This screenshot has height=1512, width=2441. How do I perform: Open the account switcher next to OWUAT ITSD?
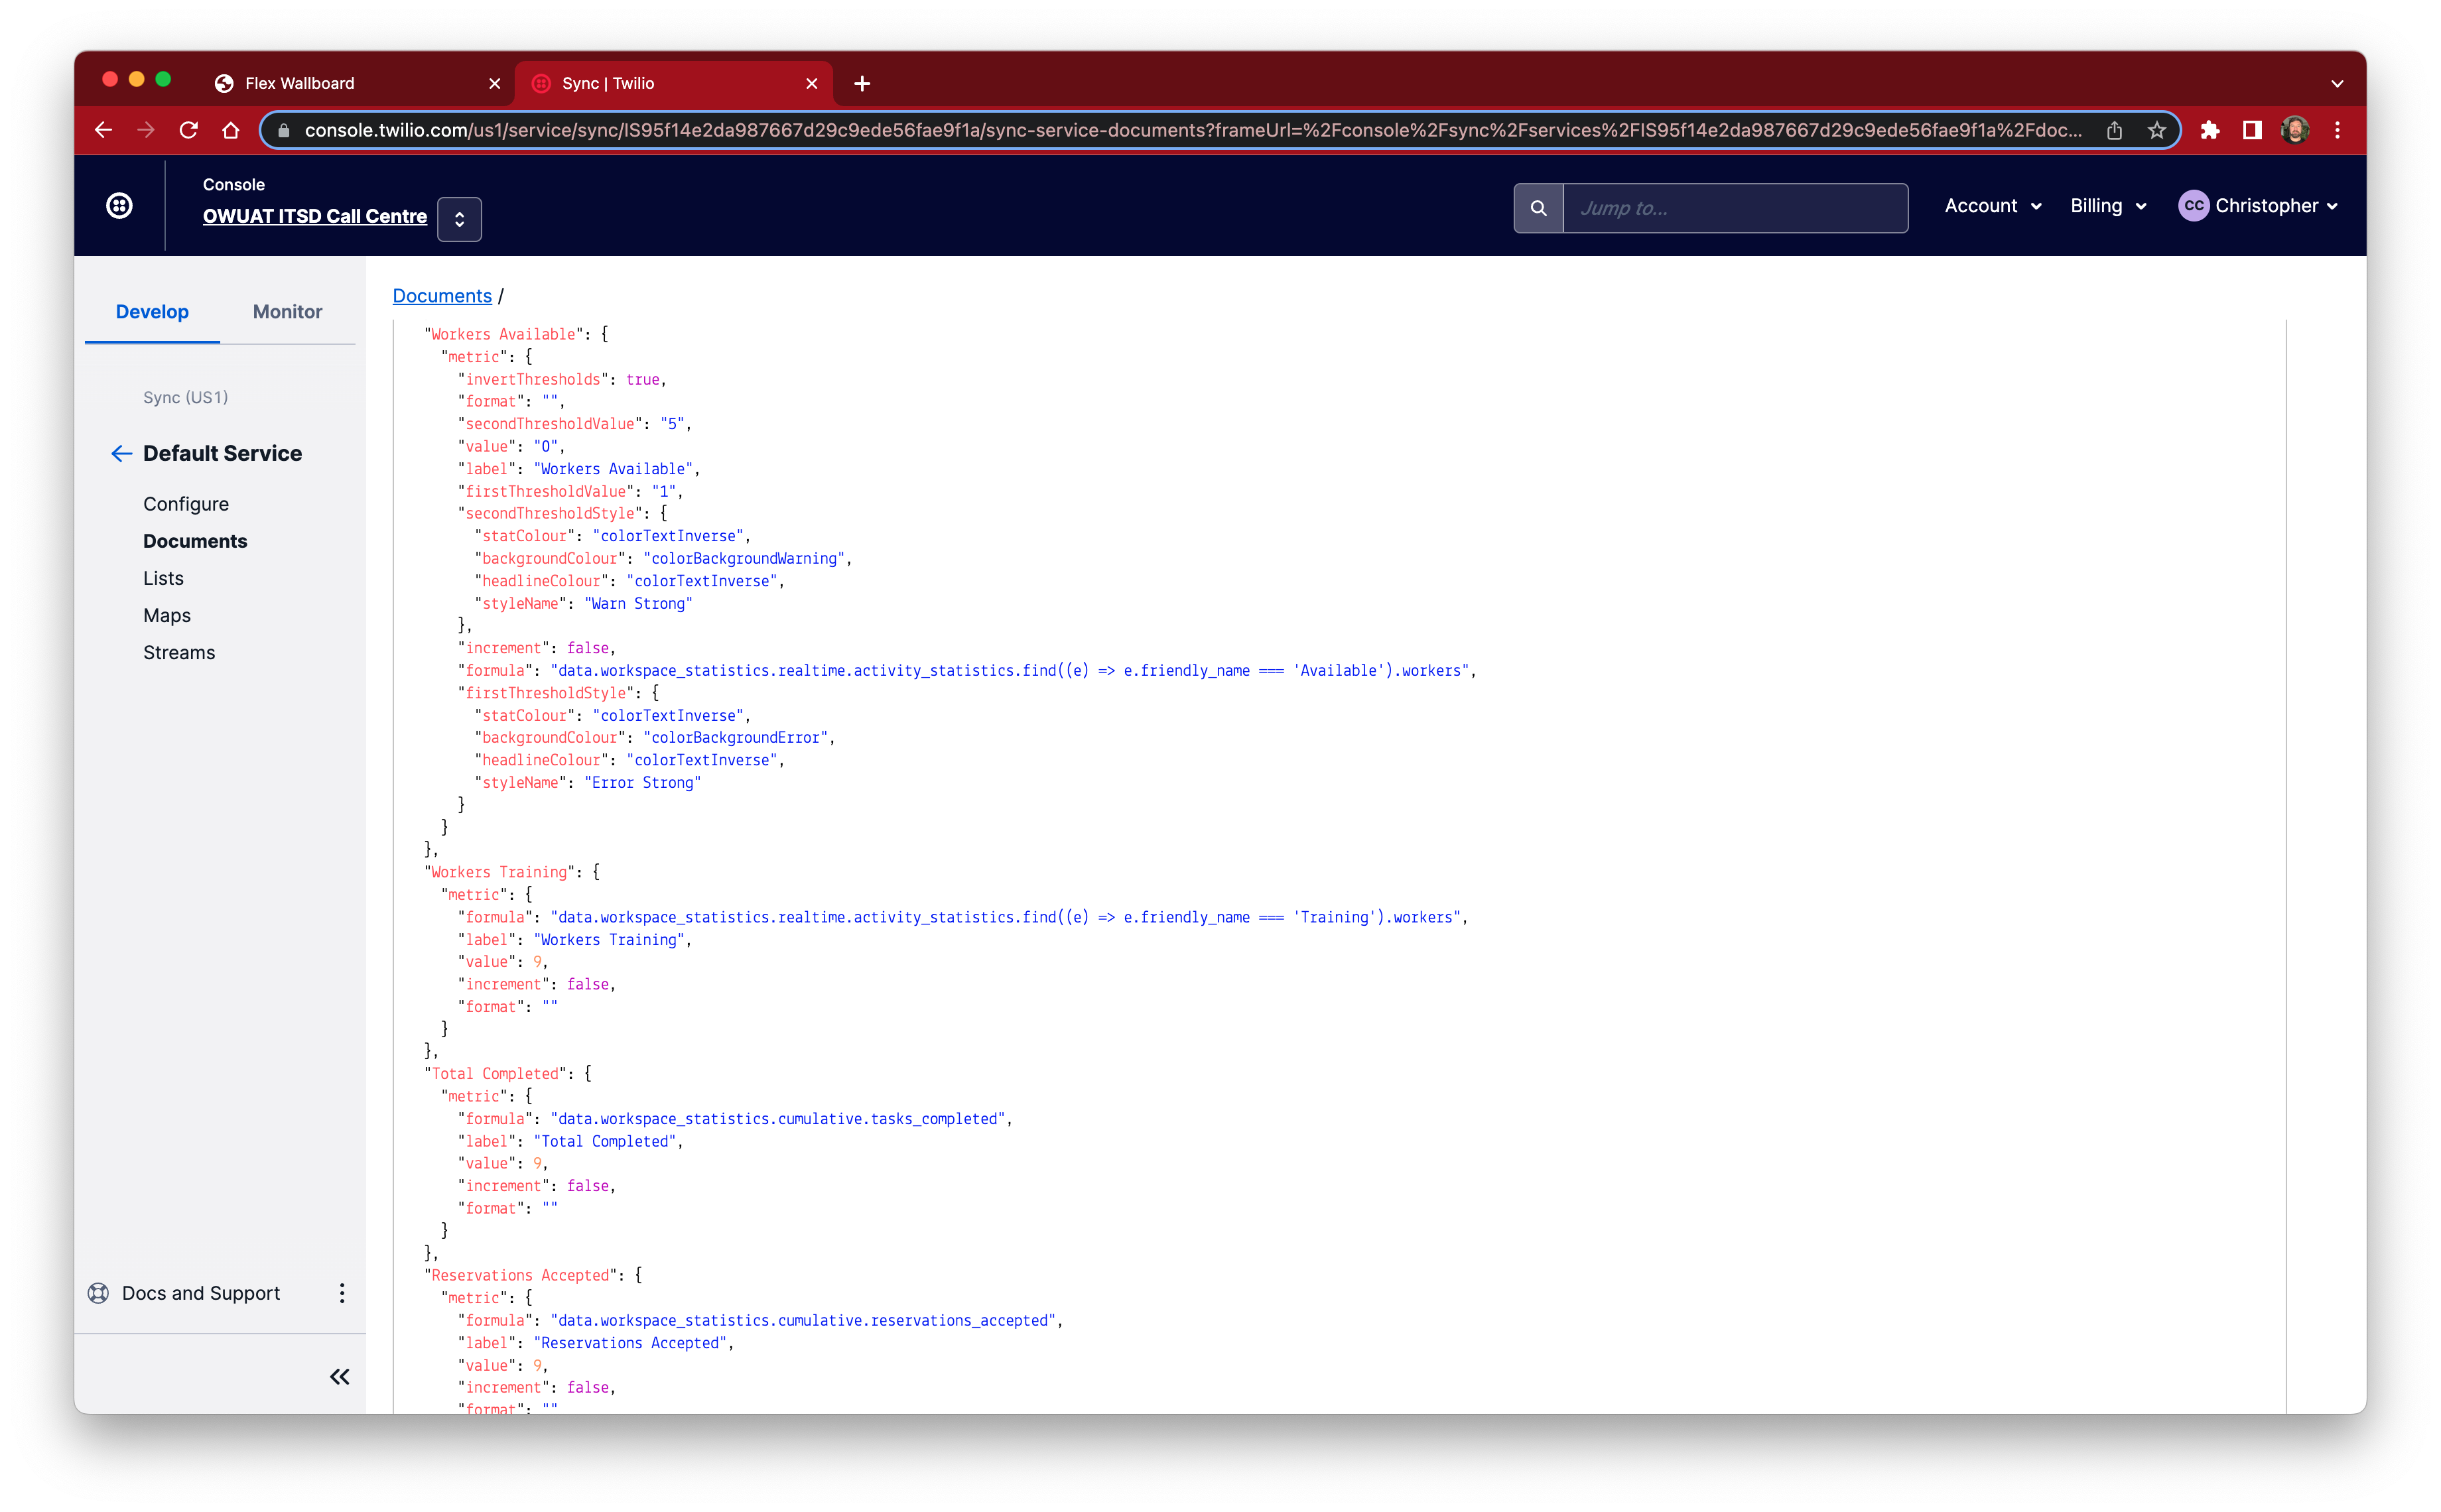coord(459,219)
